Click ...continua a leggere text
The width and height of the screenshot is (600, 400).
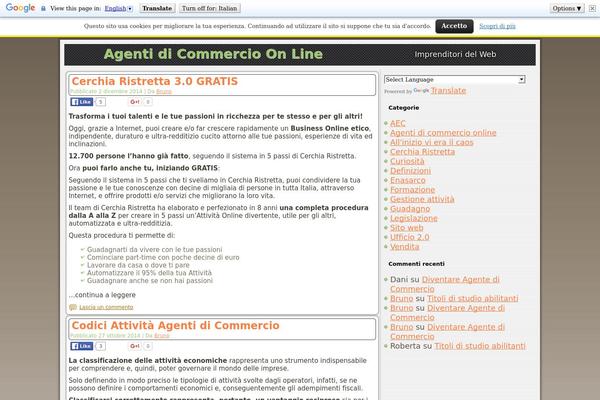pyautogui.click(x=102, y=295)
